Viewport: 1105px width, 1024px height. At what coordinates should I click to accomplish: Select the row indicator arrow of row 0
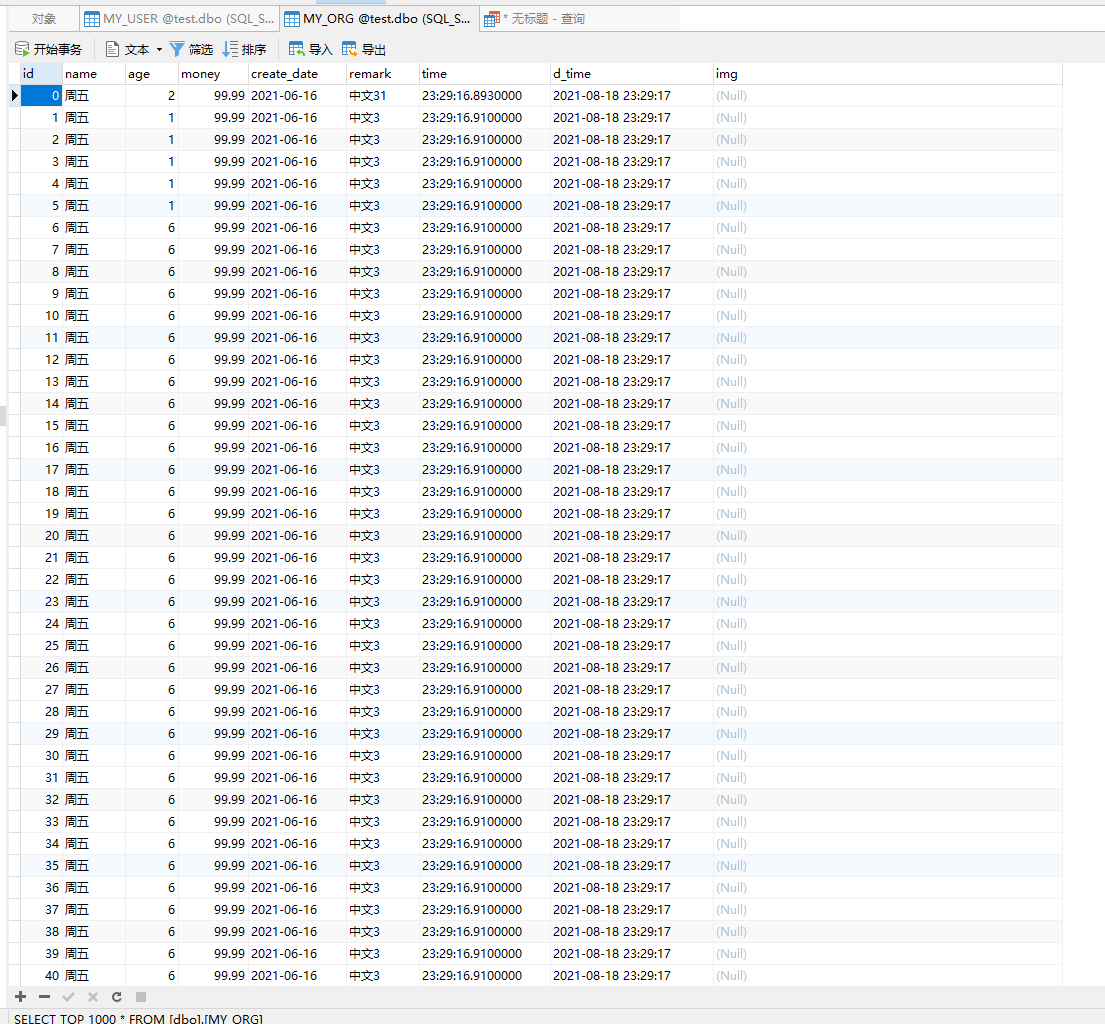pyautogui.click(x=14, y=96)
